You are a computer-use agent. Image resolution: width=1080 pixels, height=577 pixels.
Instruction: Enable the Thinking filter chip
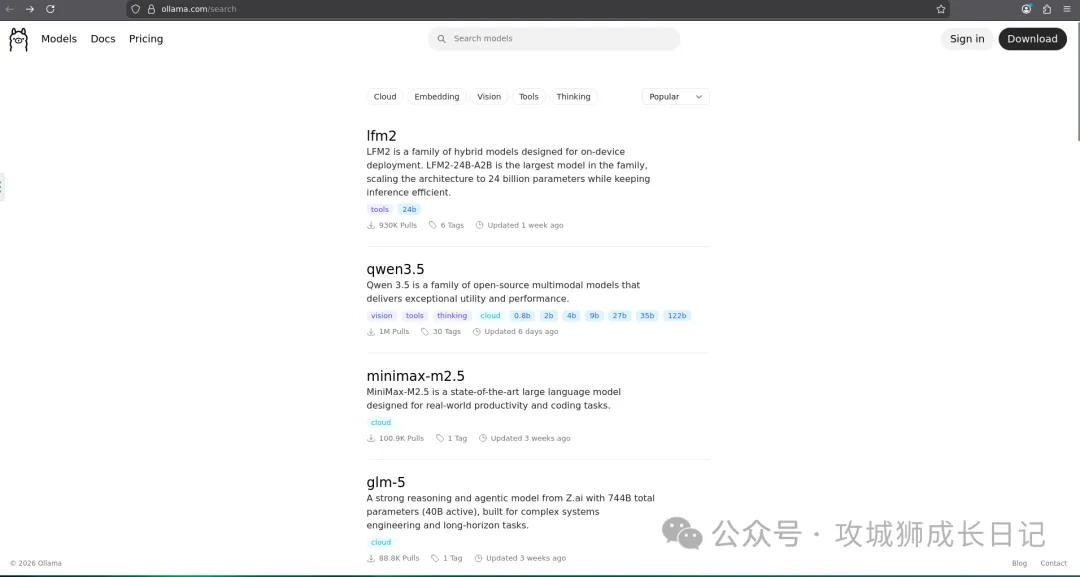[x=573, y=97]
